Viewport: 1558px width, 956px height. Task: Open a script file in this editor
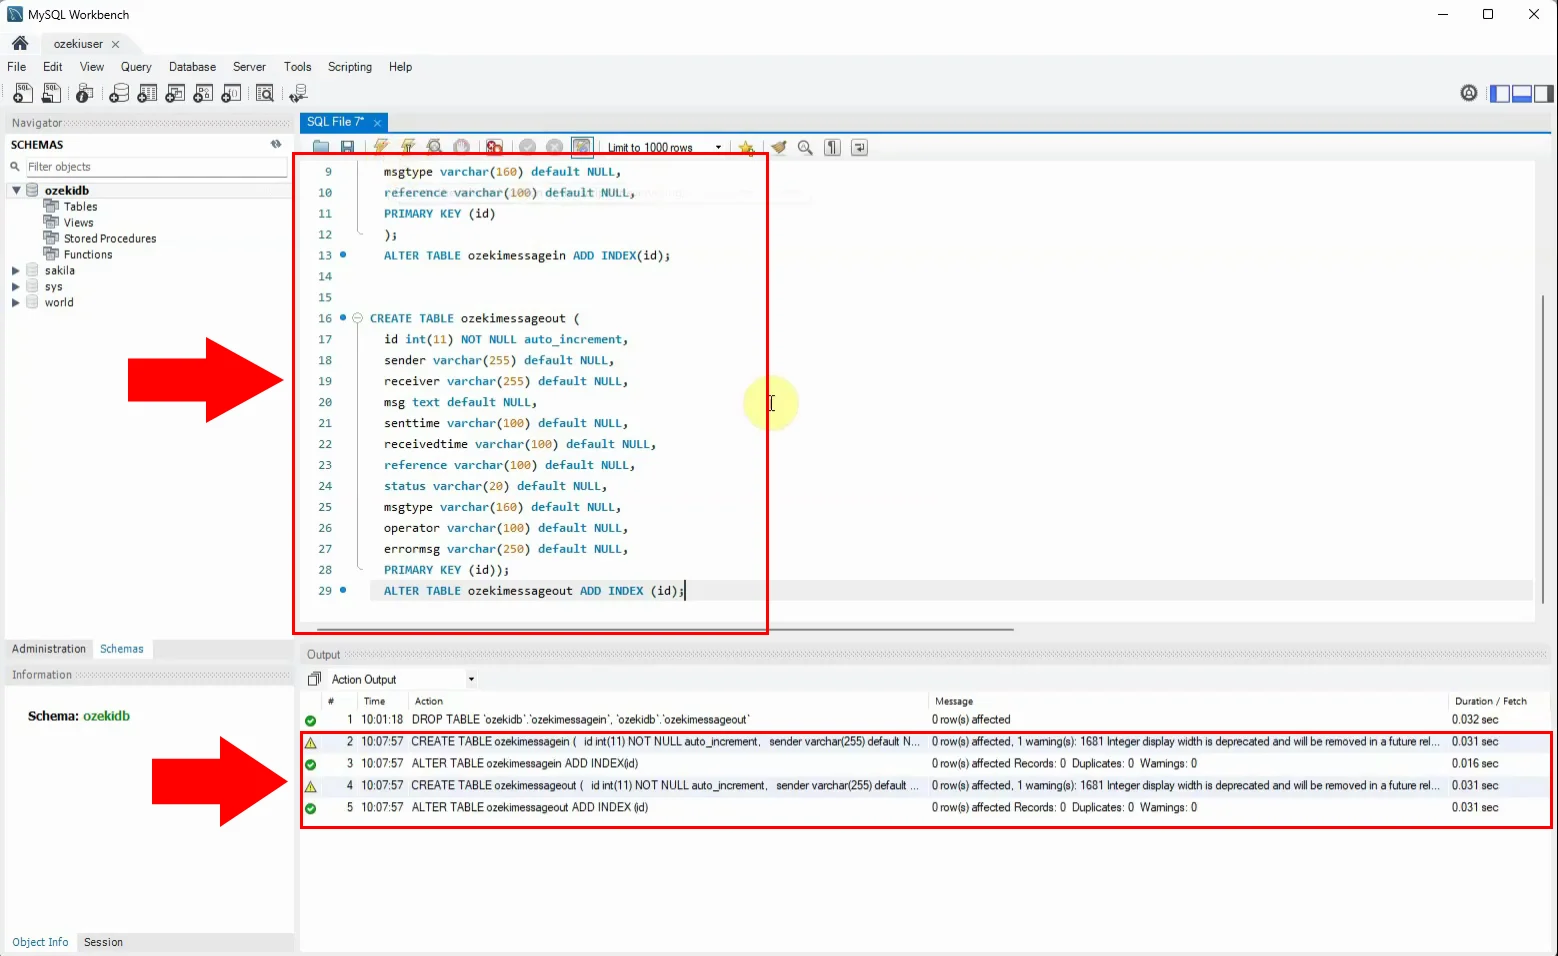321,147
